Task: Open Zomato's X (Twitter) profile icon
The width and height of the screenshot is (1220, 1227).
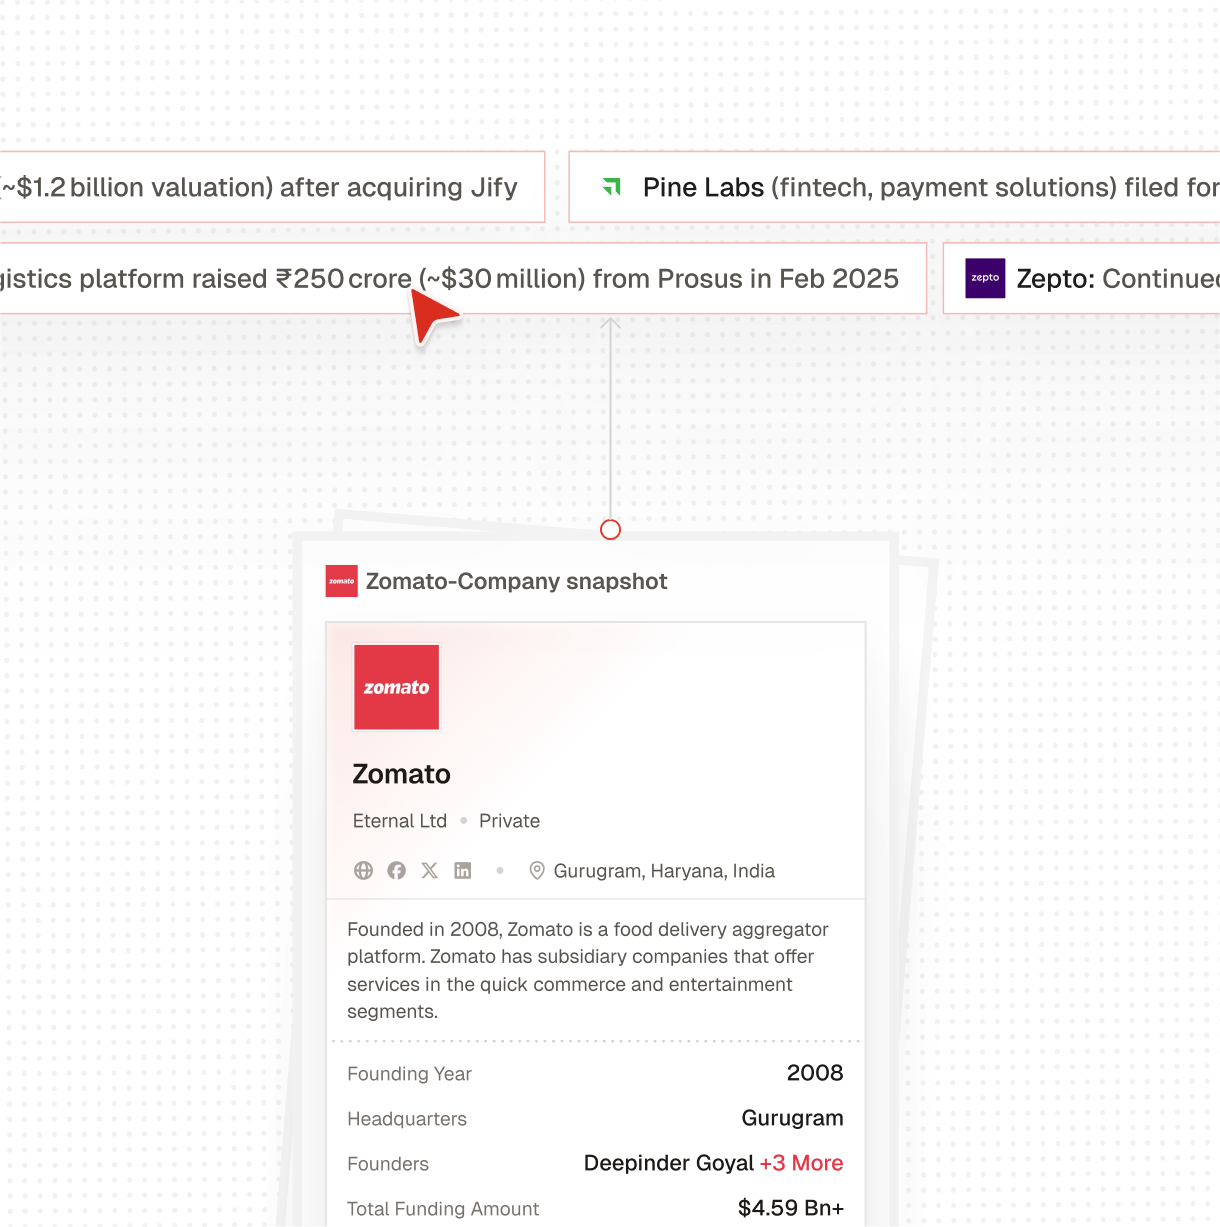Action: point(430,871)
